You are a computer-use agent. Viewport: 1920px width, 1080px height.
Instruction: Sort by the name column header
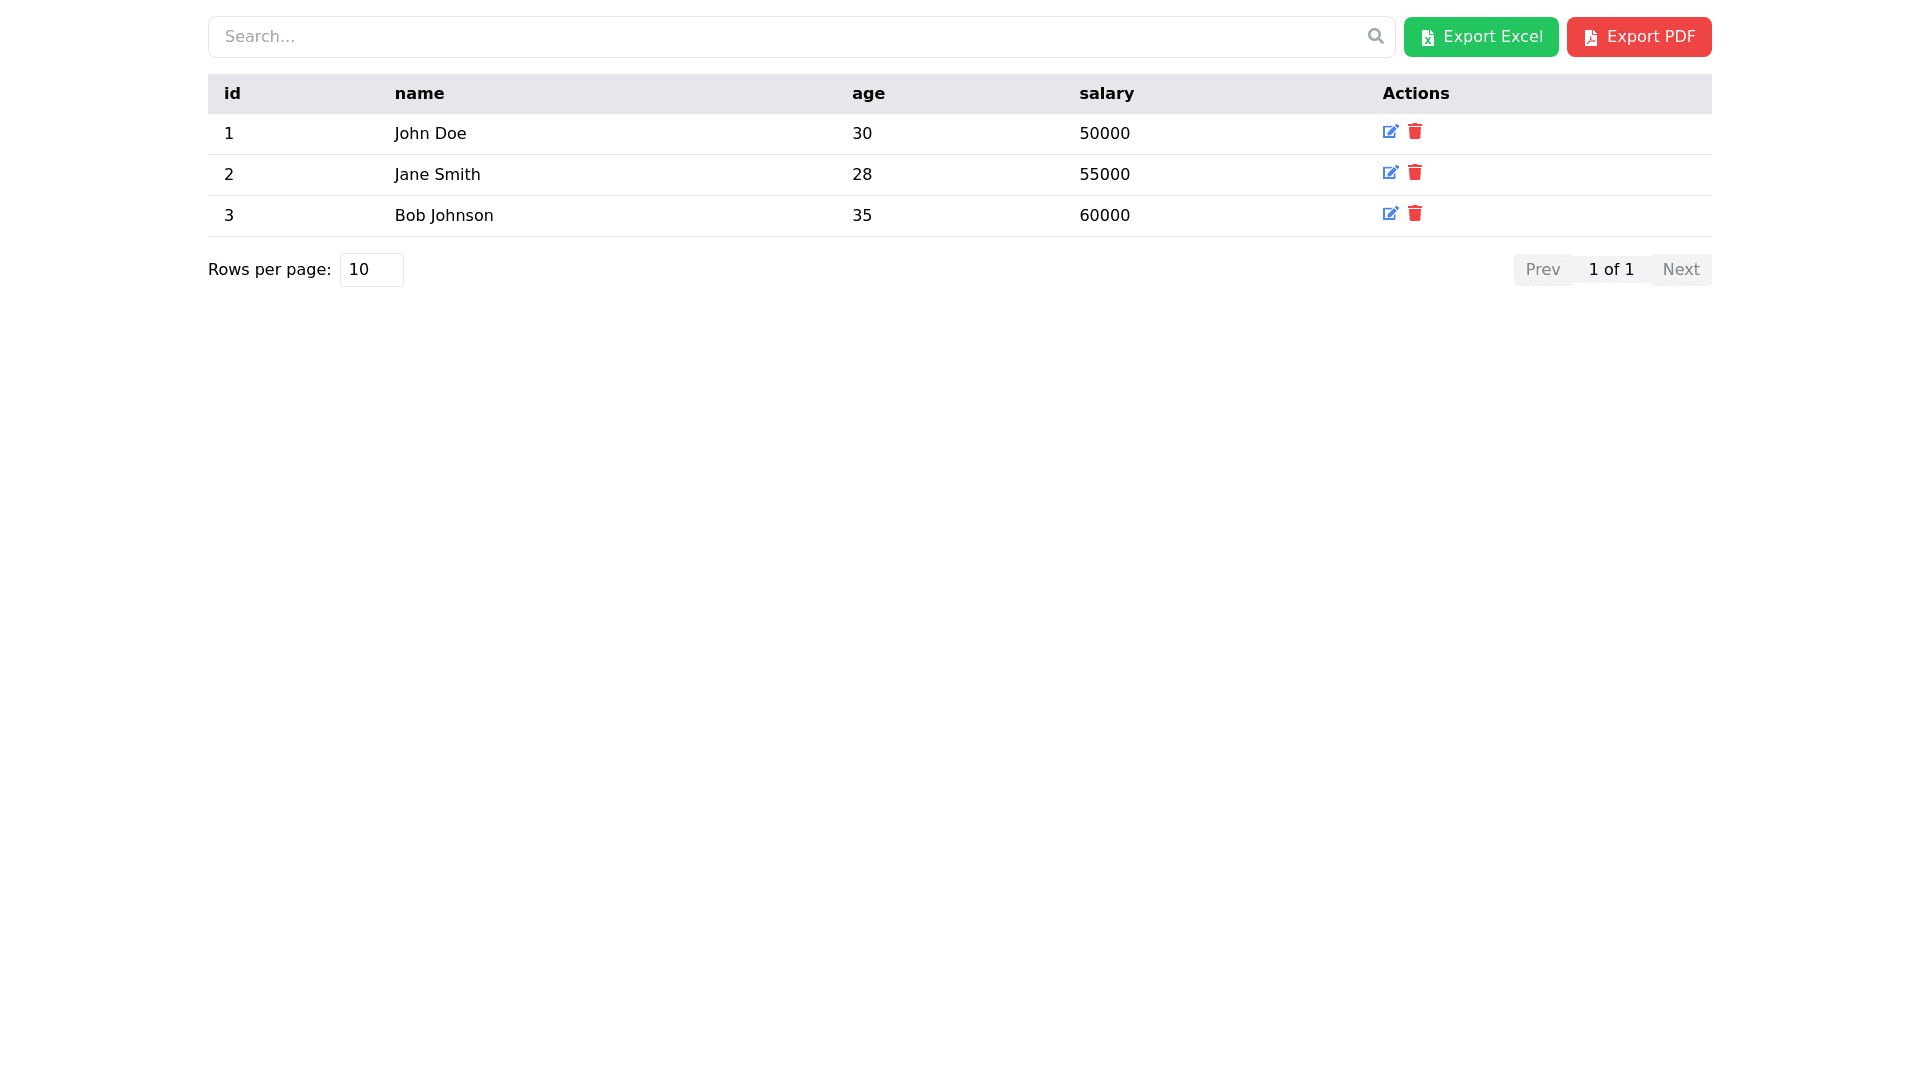coord(419,94)
